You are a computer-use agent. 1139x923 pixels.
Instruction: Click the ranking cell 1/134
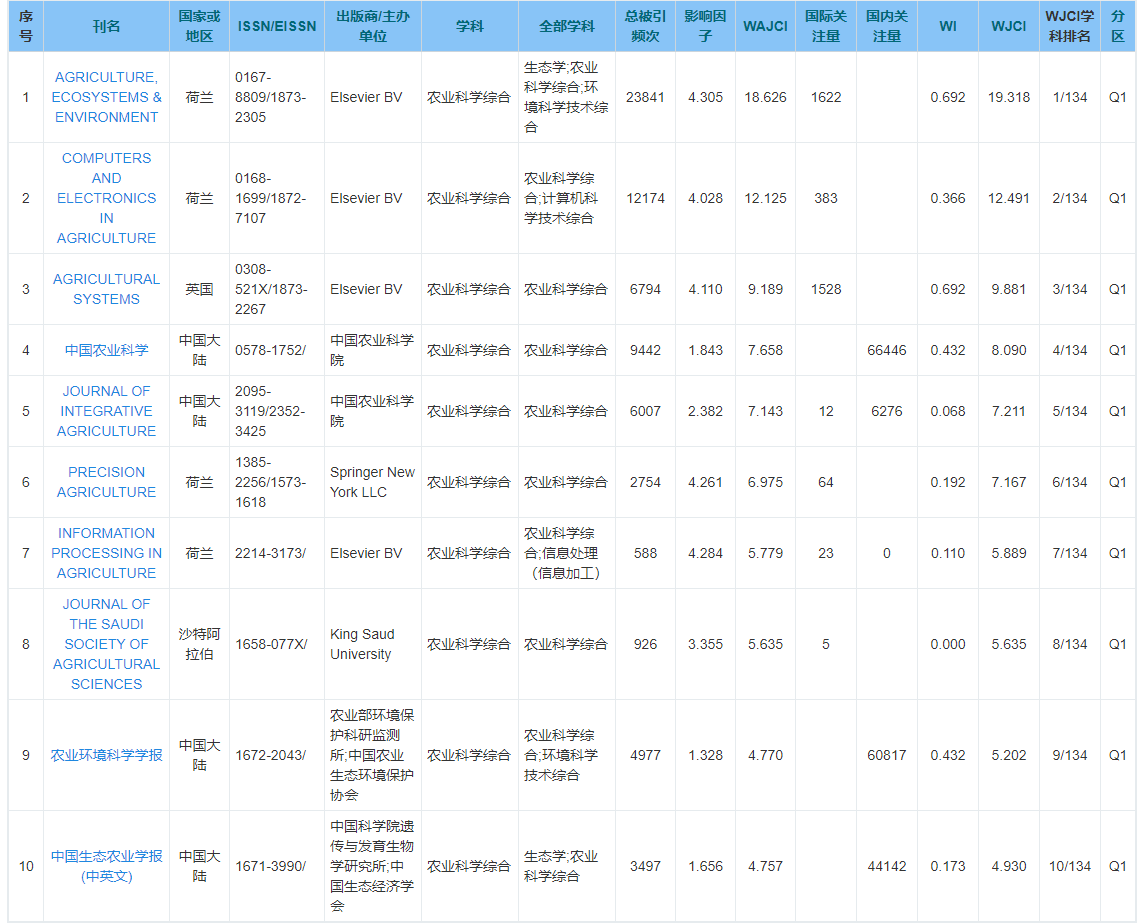coord(1070,97)
